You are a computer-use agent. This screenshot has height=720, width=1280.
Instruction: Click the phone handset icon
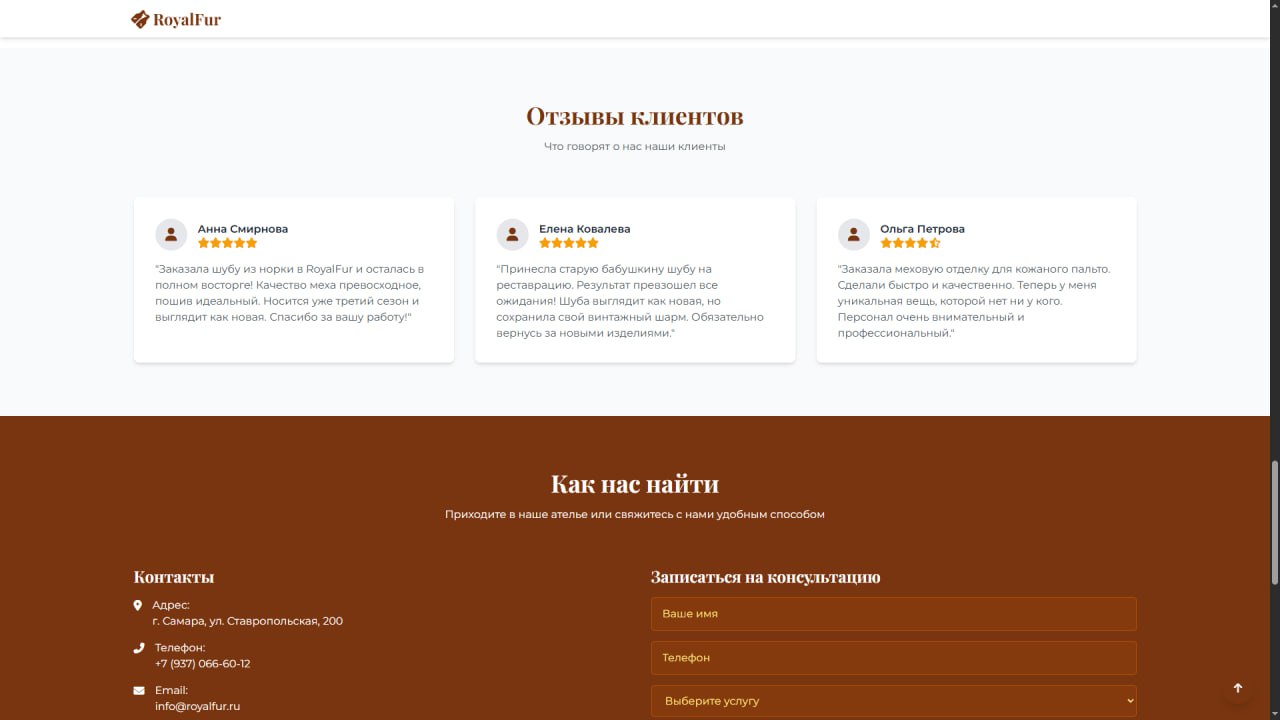pos(139,648)
